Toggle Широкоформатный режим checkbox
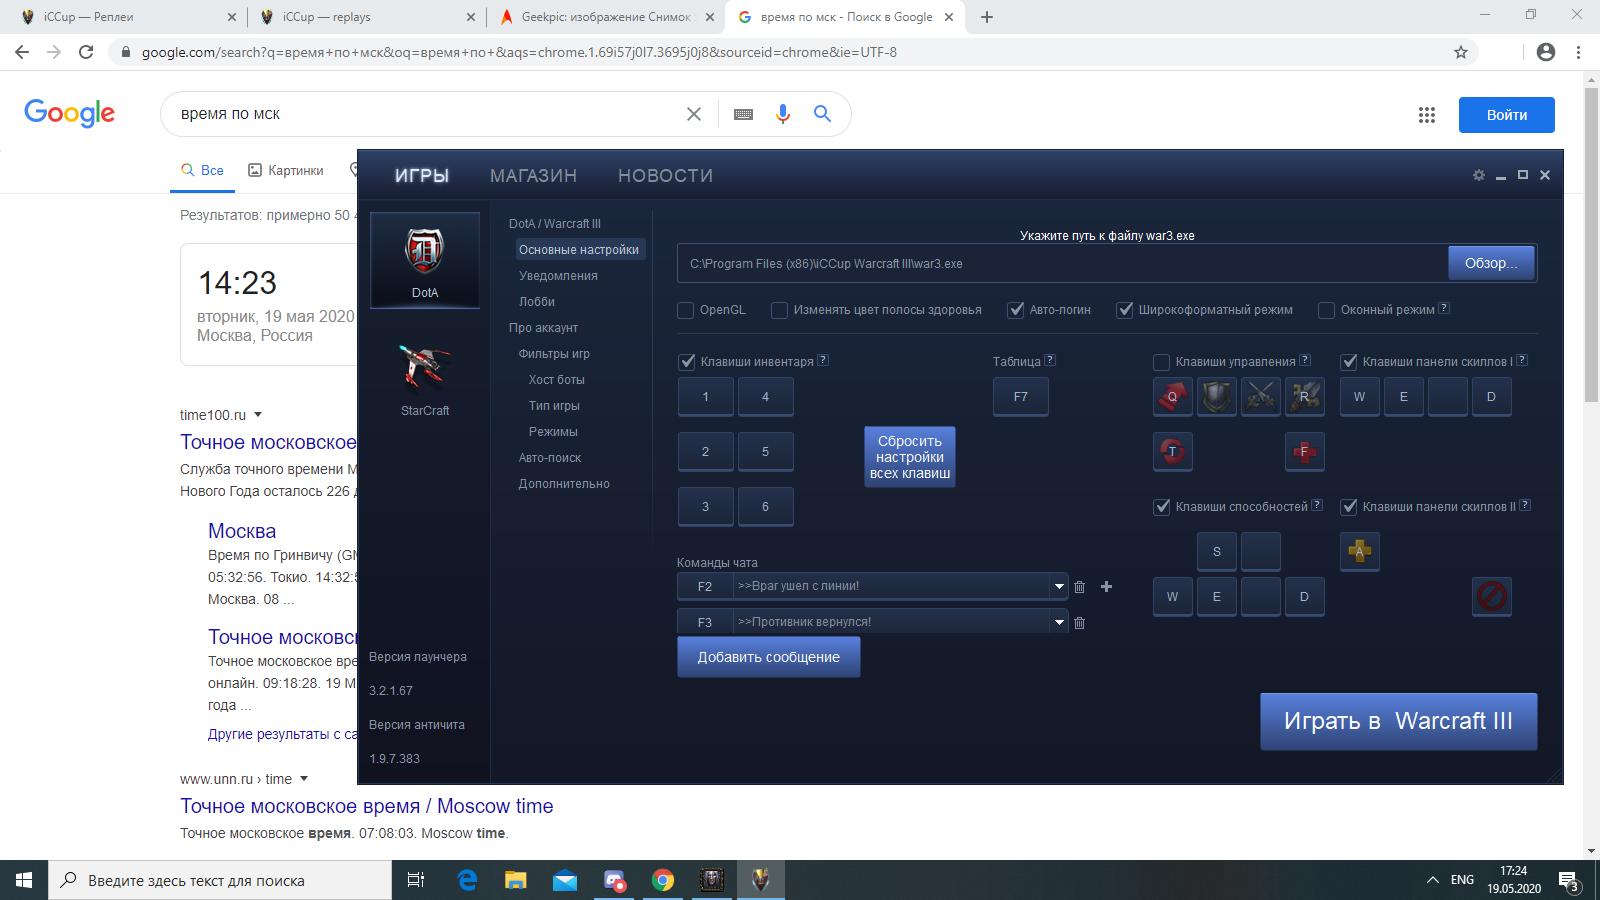The width and height of the screenshot is (1600, 900). tap(1124, 310)
